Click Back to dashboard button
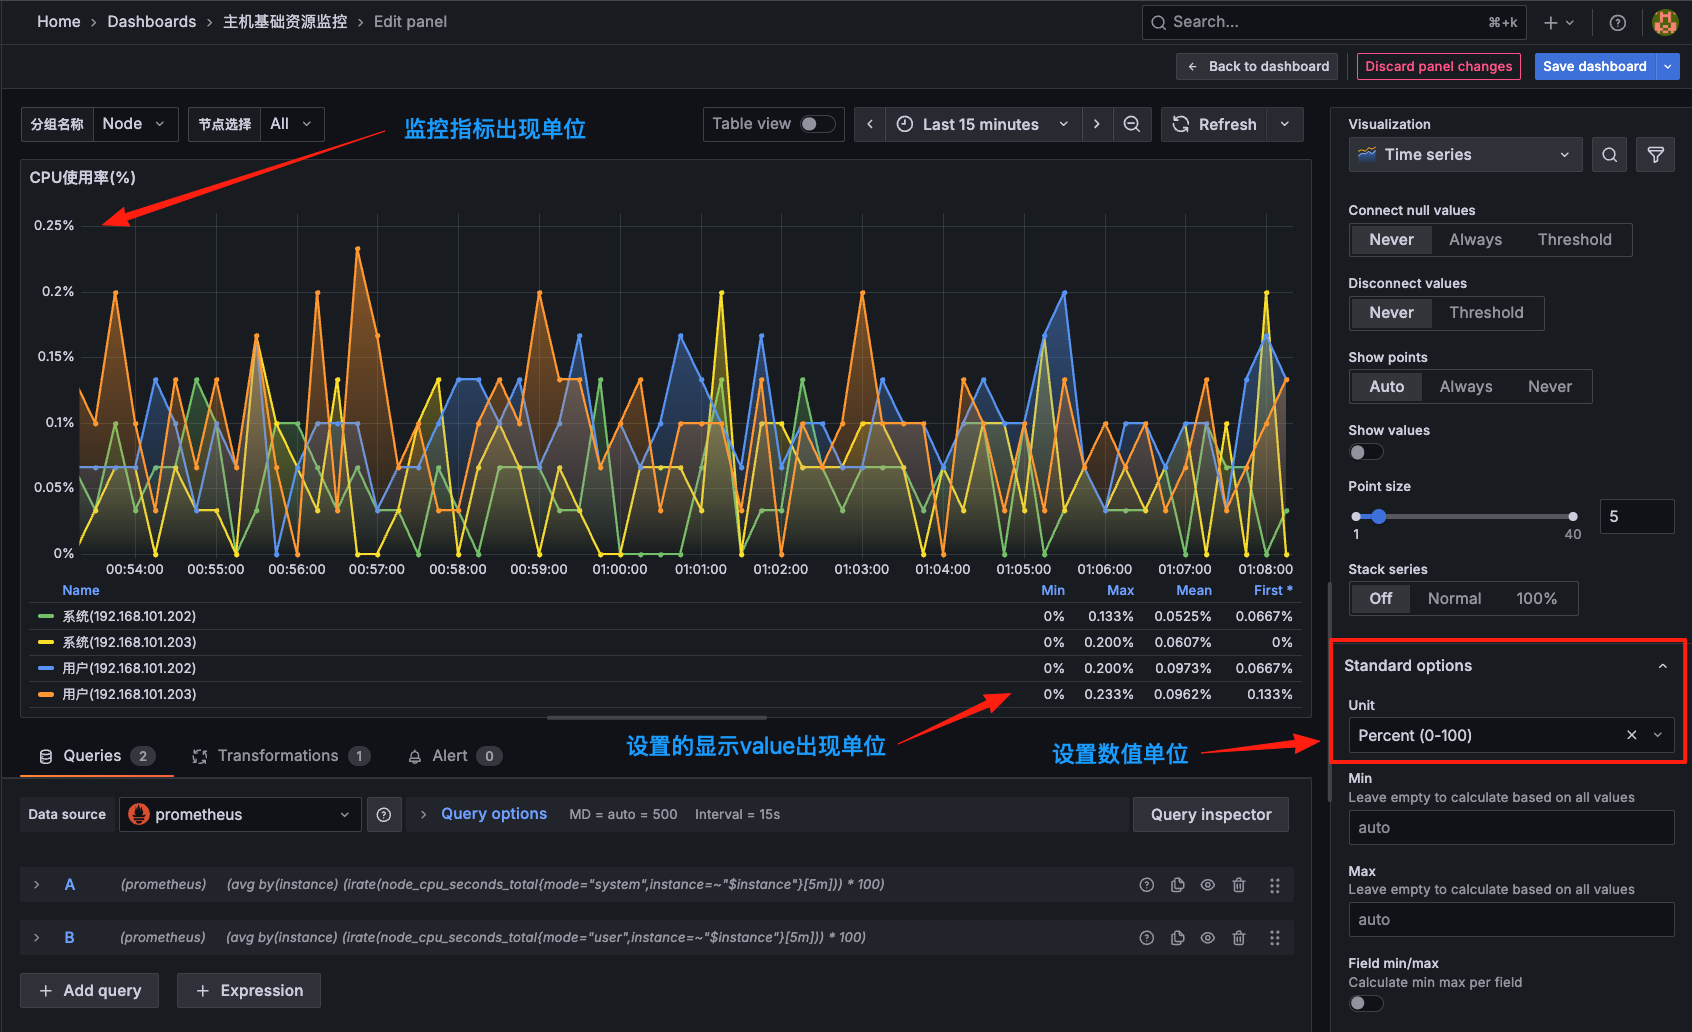This screenshot has height=1032, width=1692. (1256, 66)
